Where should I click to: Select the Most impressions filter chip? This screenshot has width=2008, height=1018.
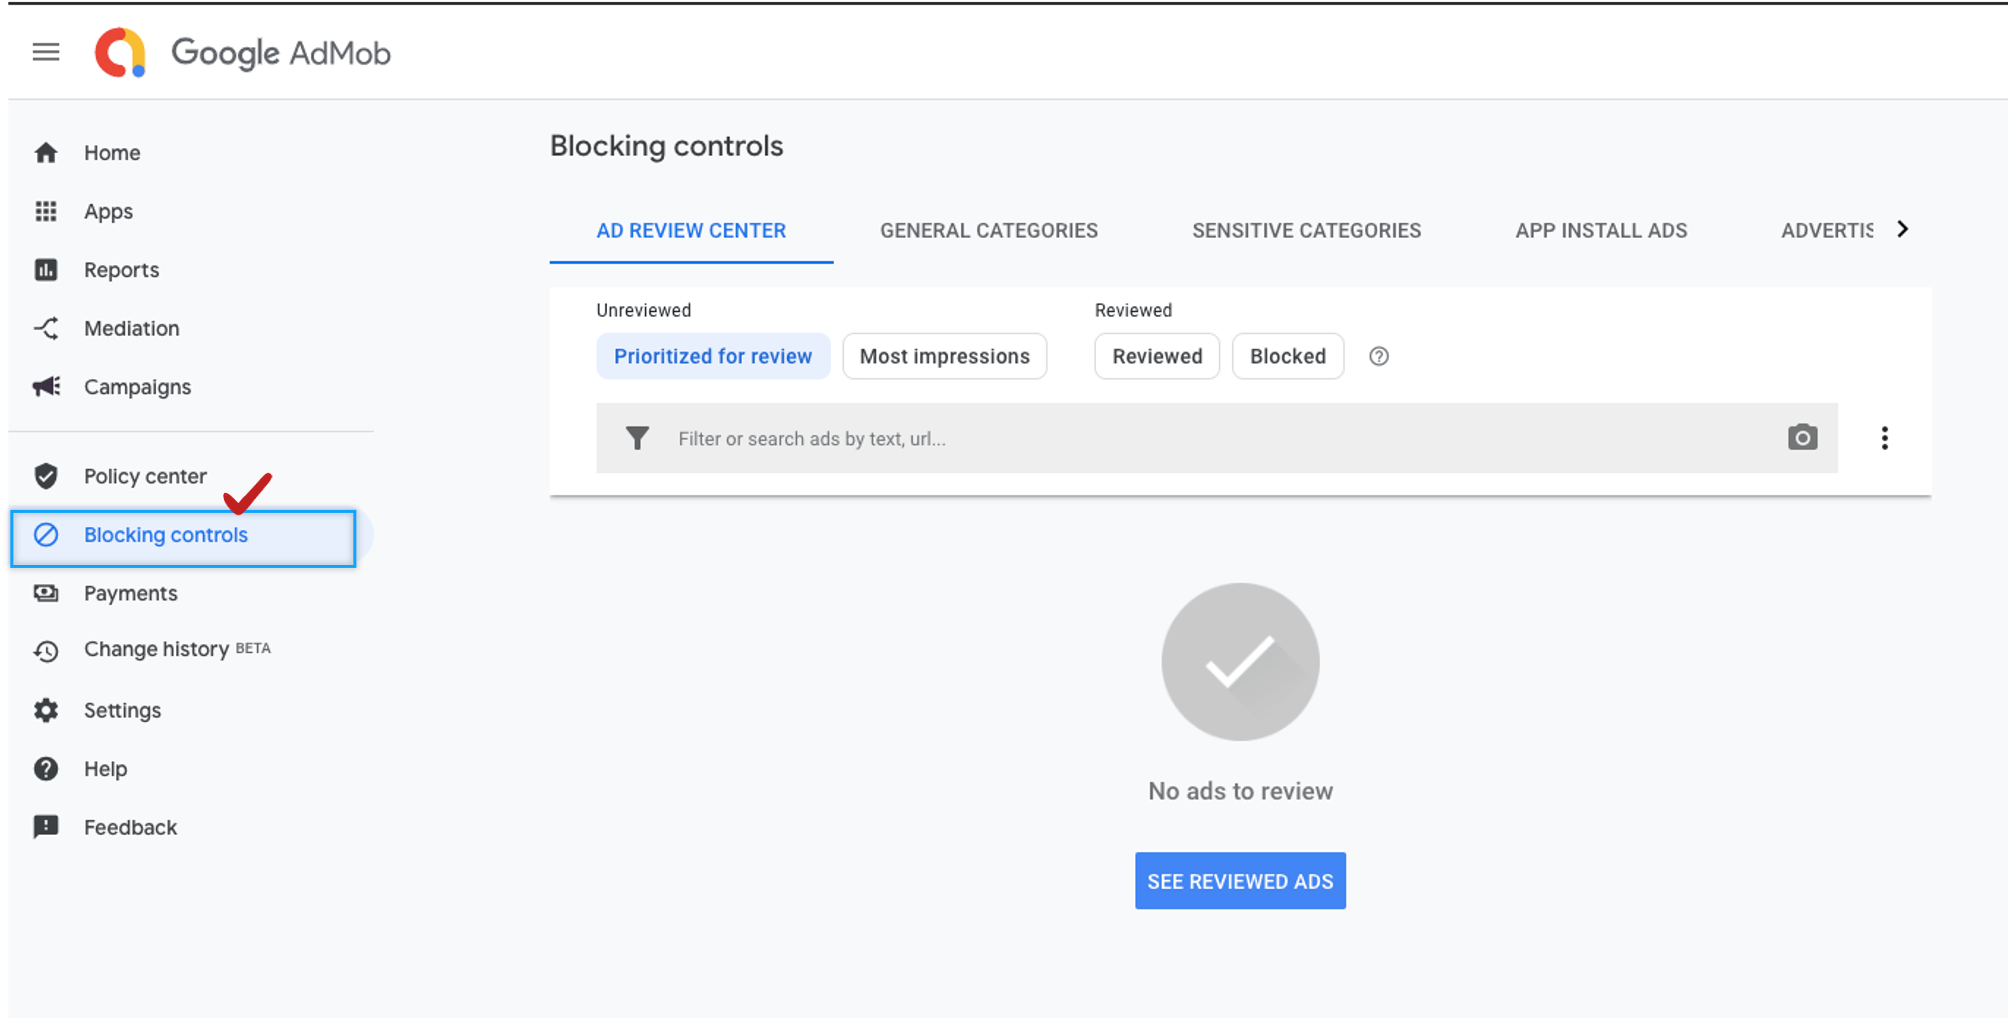[944, 357]
